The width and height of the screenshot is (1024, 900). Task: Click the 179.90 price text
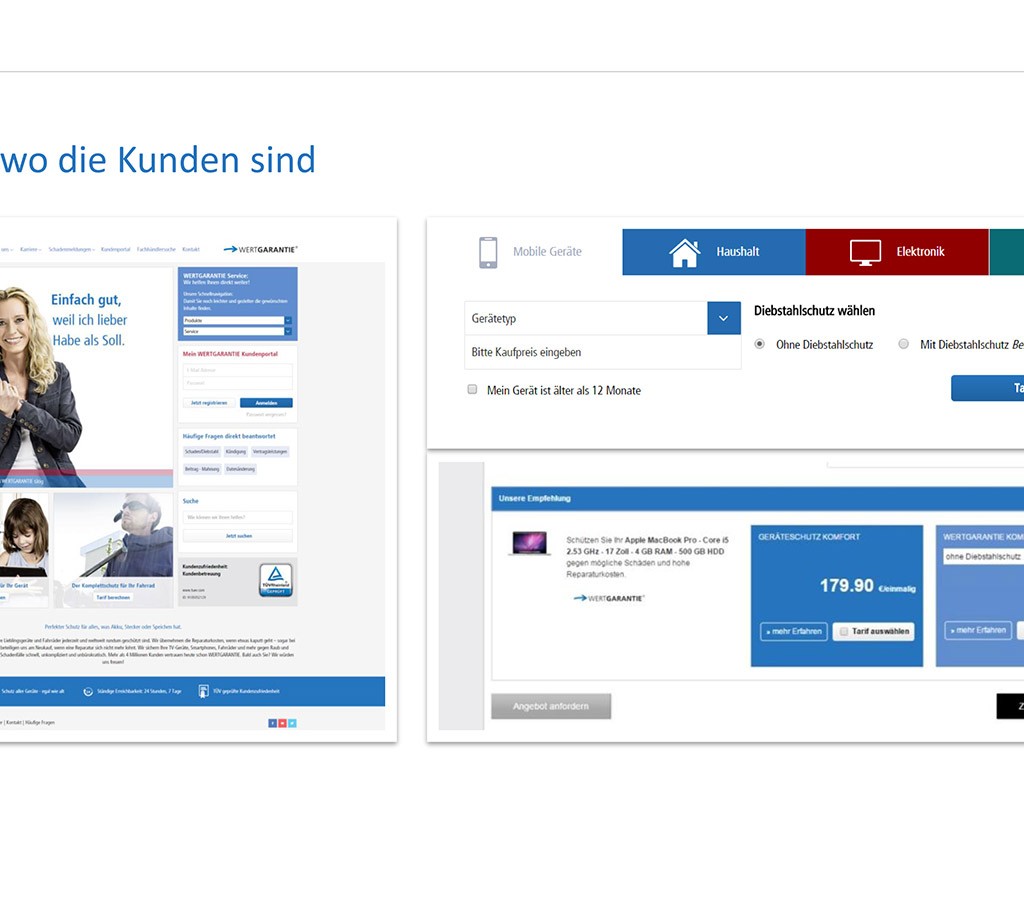(846, 586)
